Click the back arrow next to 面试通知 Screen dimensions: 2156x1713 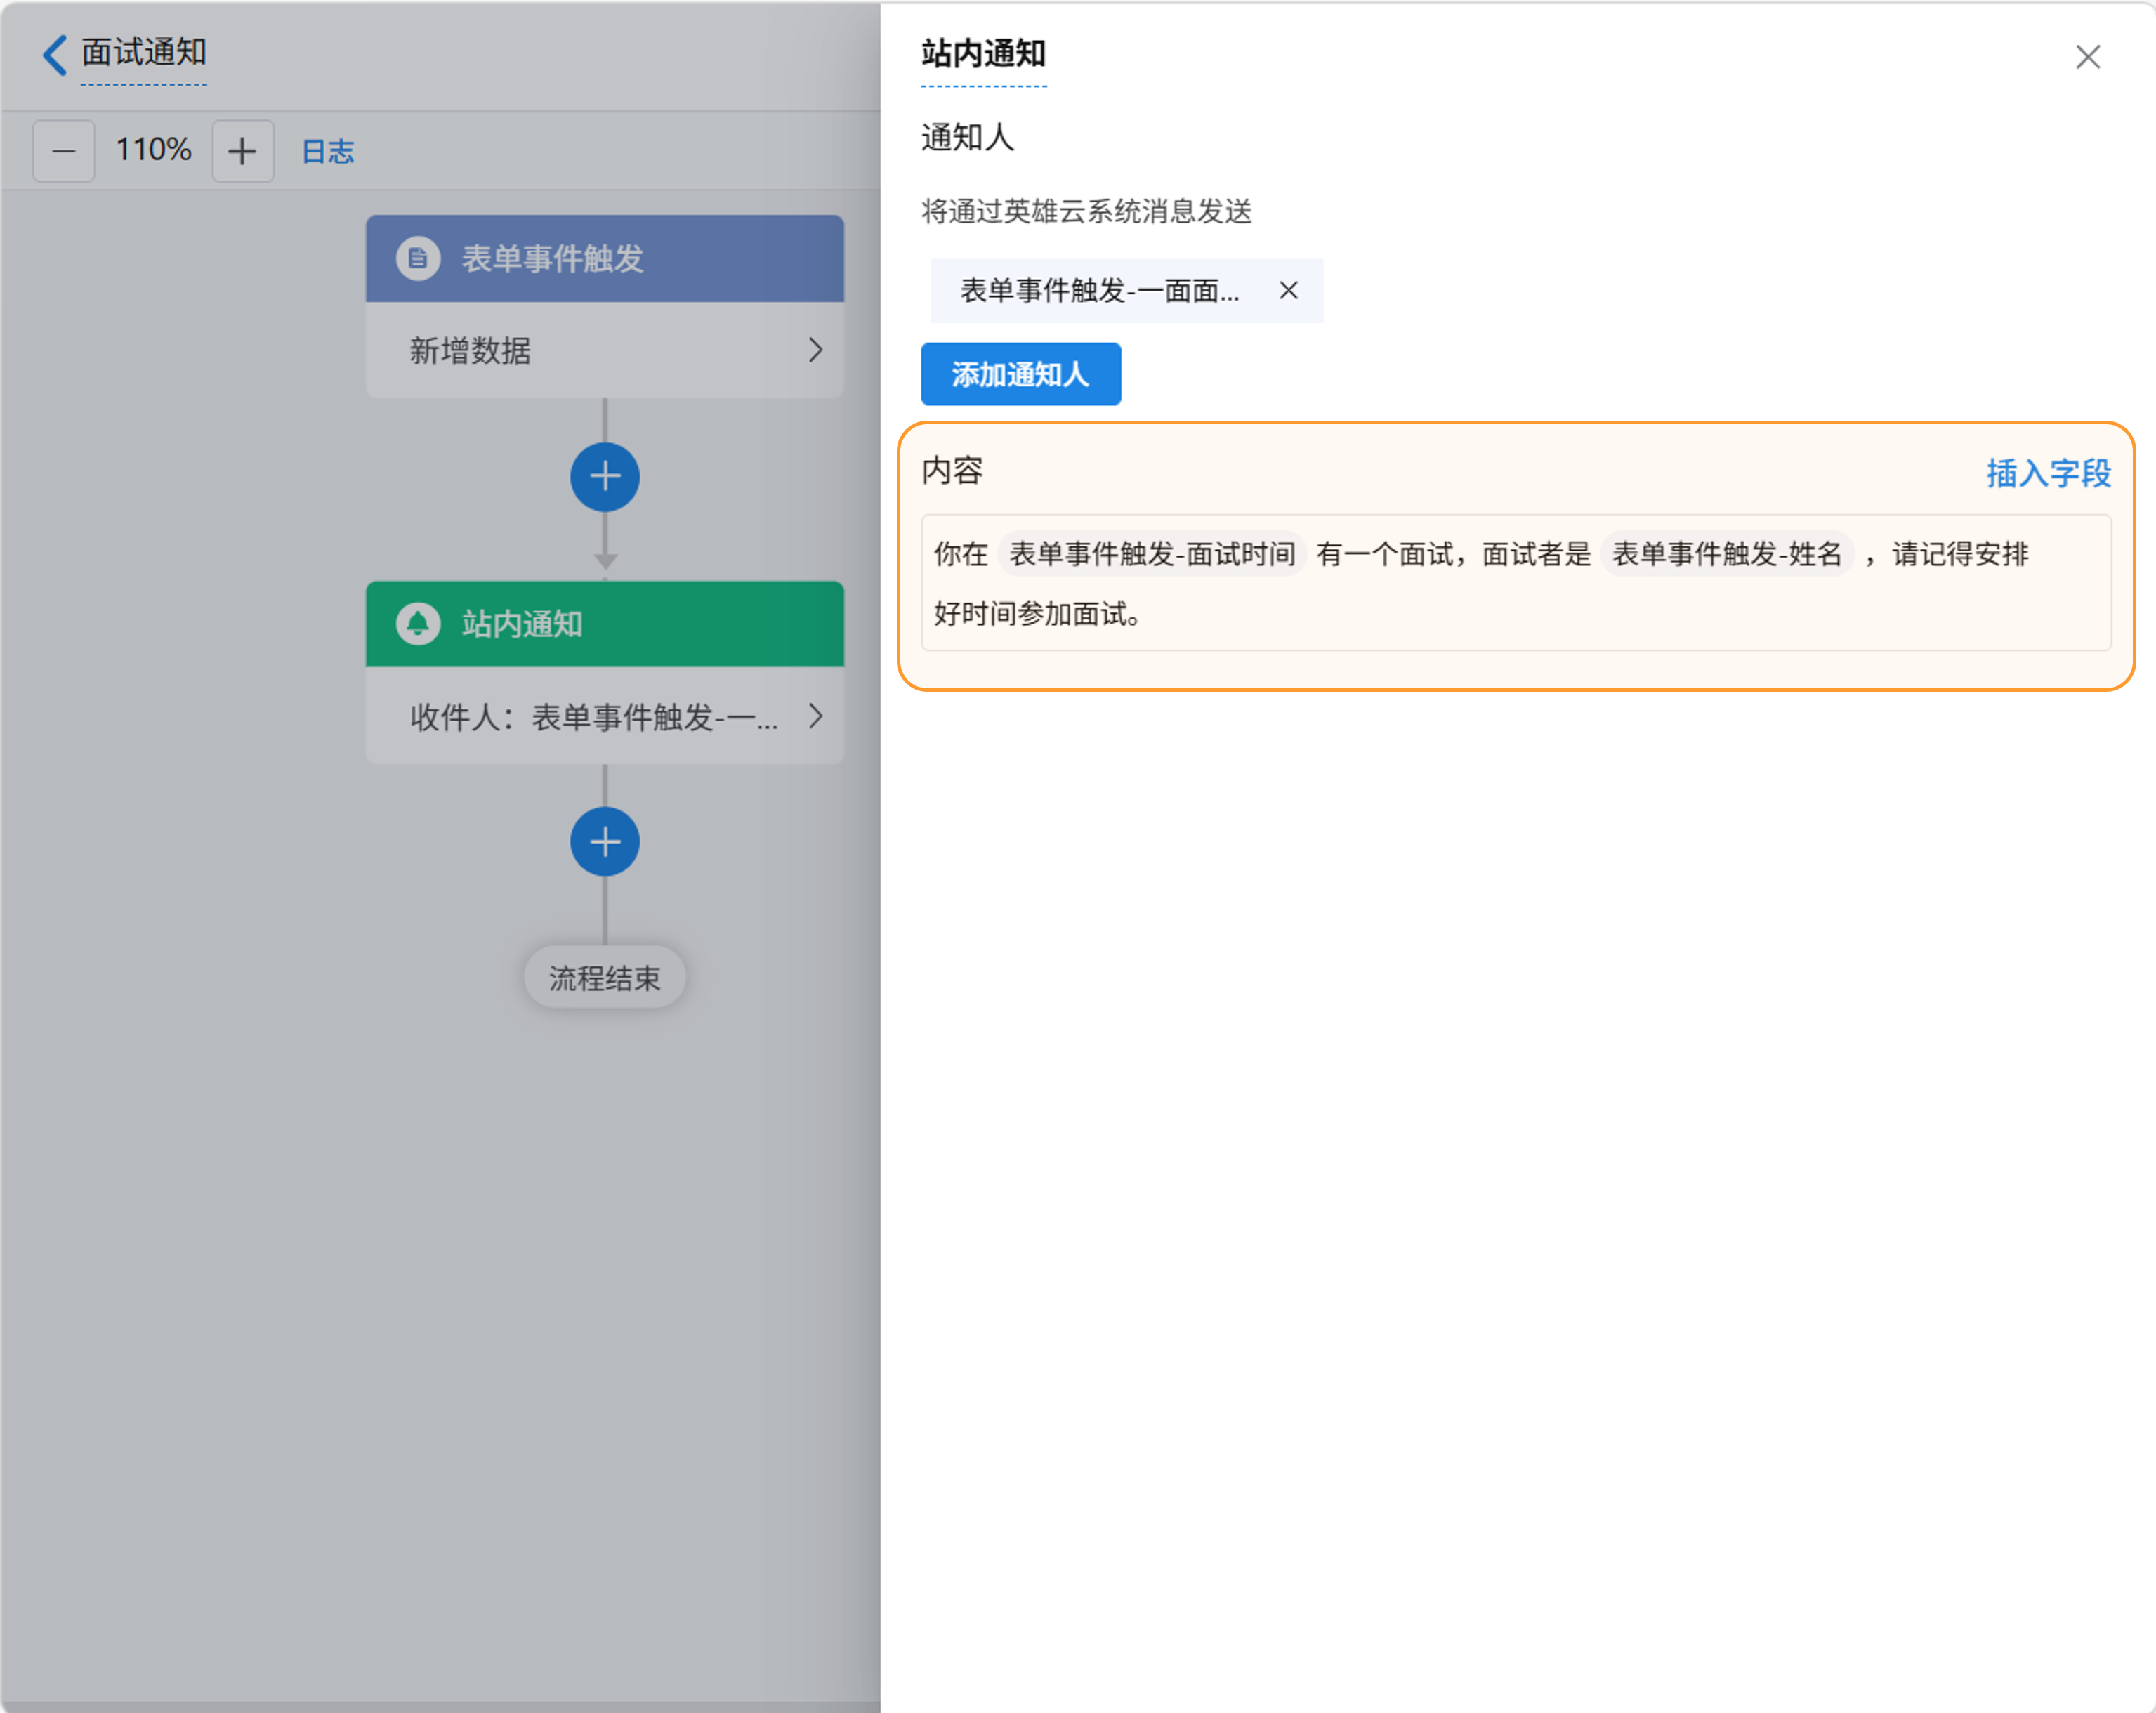tap(55, 54)
